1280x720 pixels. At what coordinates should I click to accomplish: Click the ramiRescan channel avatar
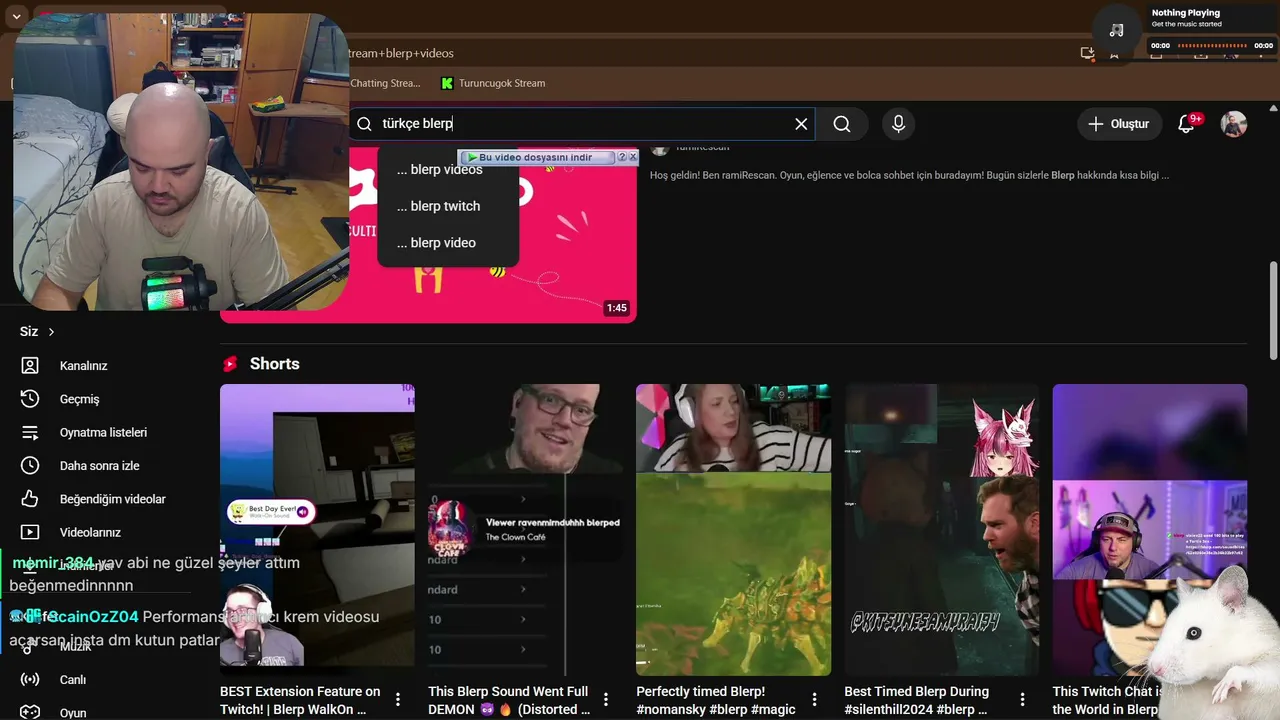click(659, 148)
